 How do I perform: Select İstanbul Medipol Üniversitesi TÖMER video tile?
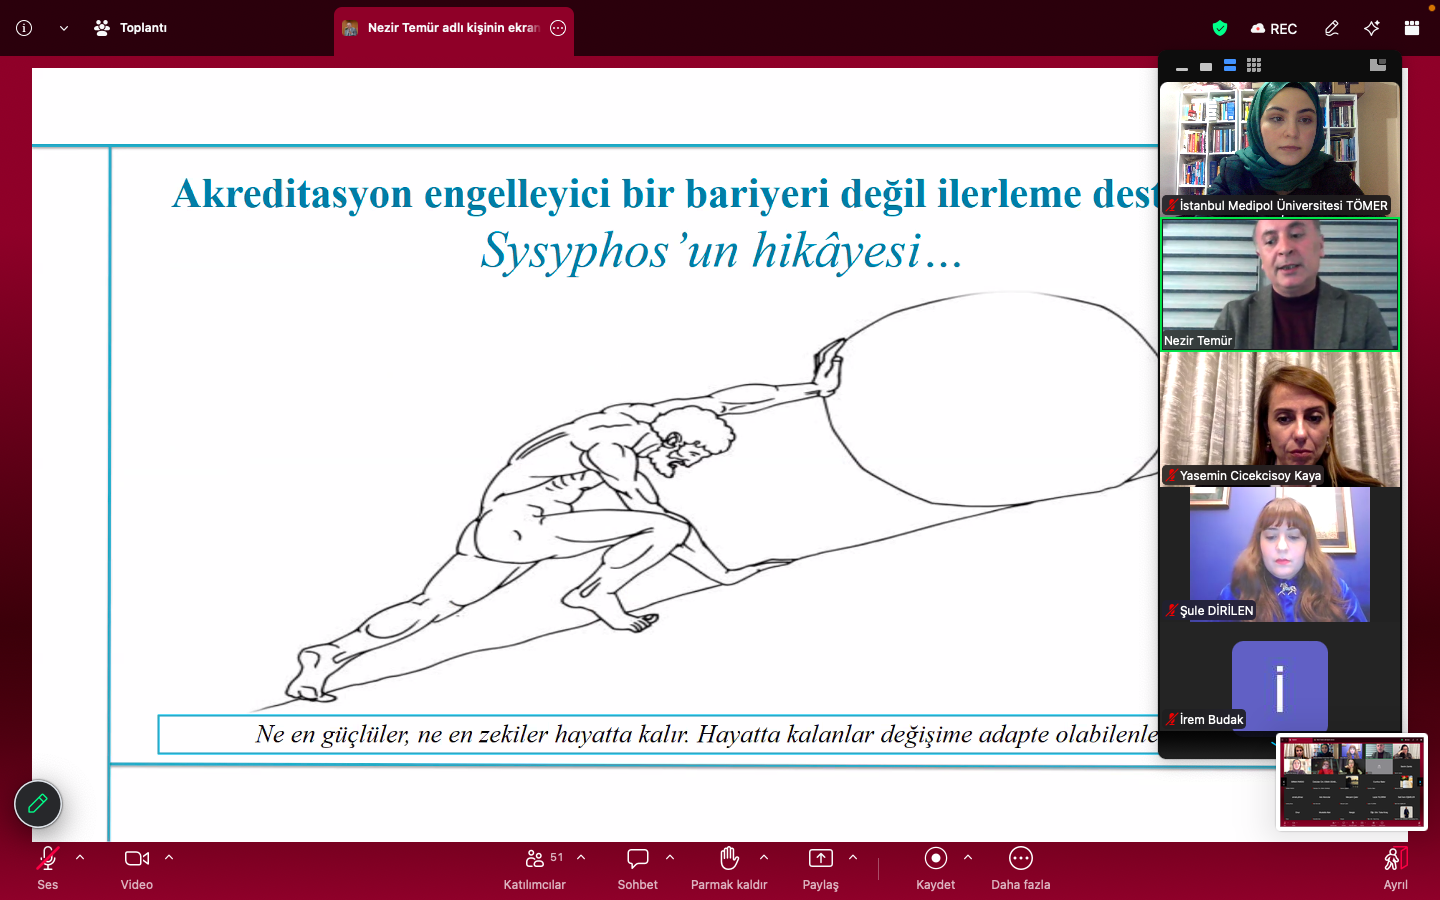(x=1280, y=149)
